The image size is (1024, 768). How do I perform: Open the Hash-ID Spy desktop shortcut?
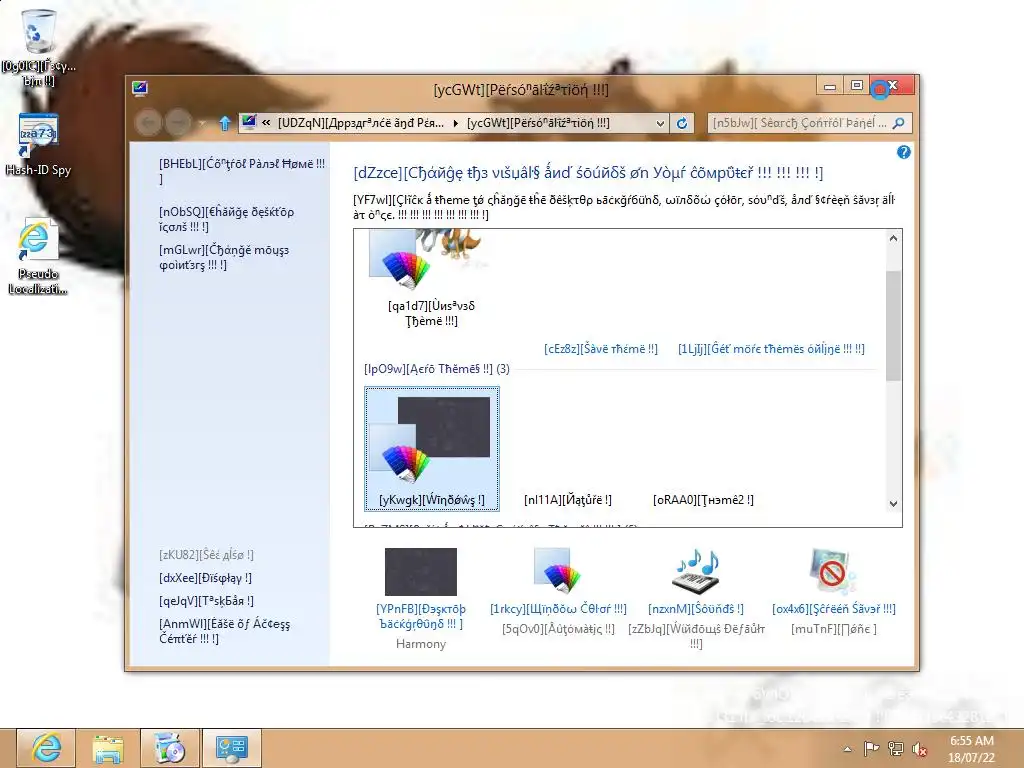38,144
